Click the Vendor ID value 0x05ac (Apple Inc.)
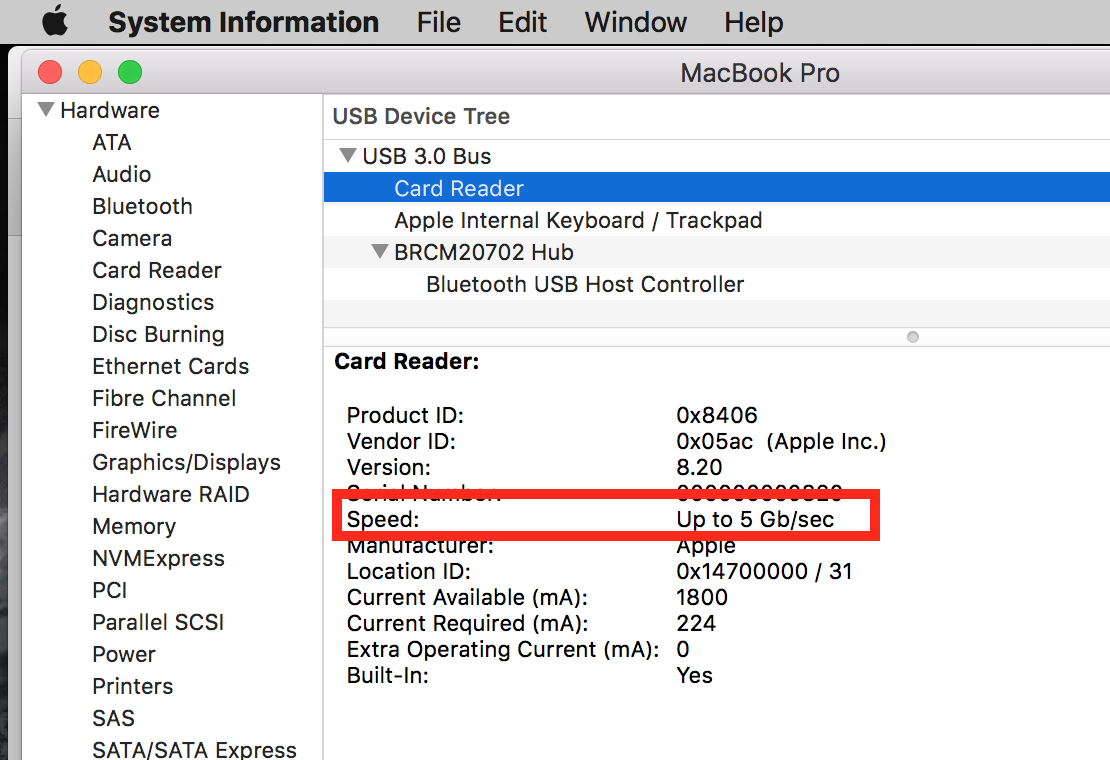The image size is (1110, 760). coord(781,441)
